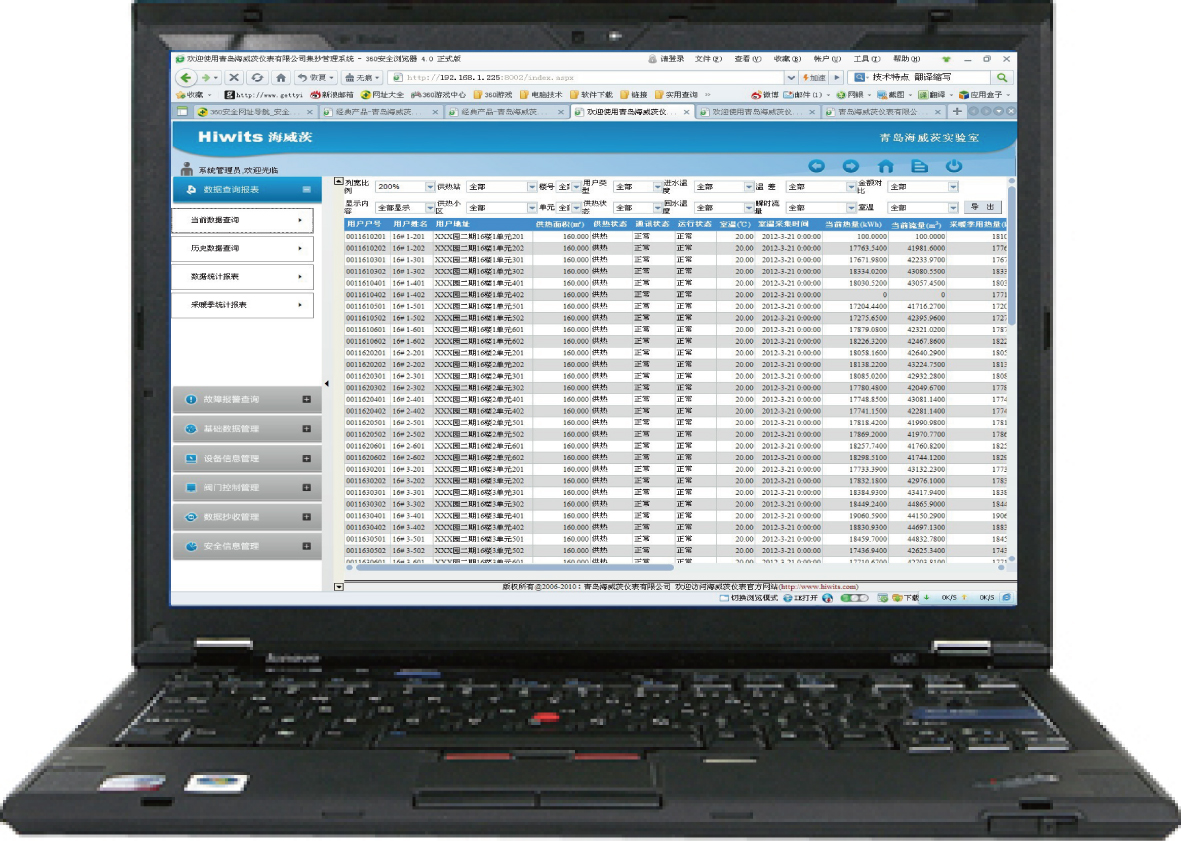Collapse the left sidebar with splitter arrow

click(327, 384)
